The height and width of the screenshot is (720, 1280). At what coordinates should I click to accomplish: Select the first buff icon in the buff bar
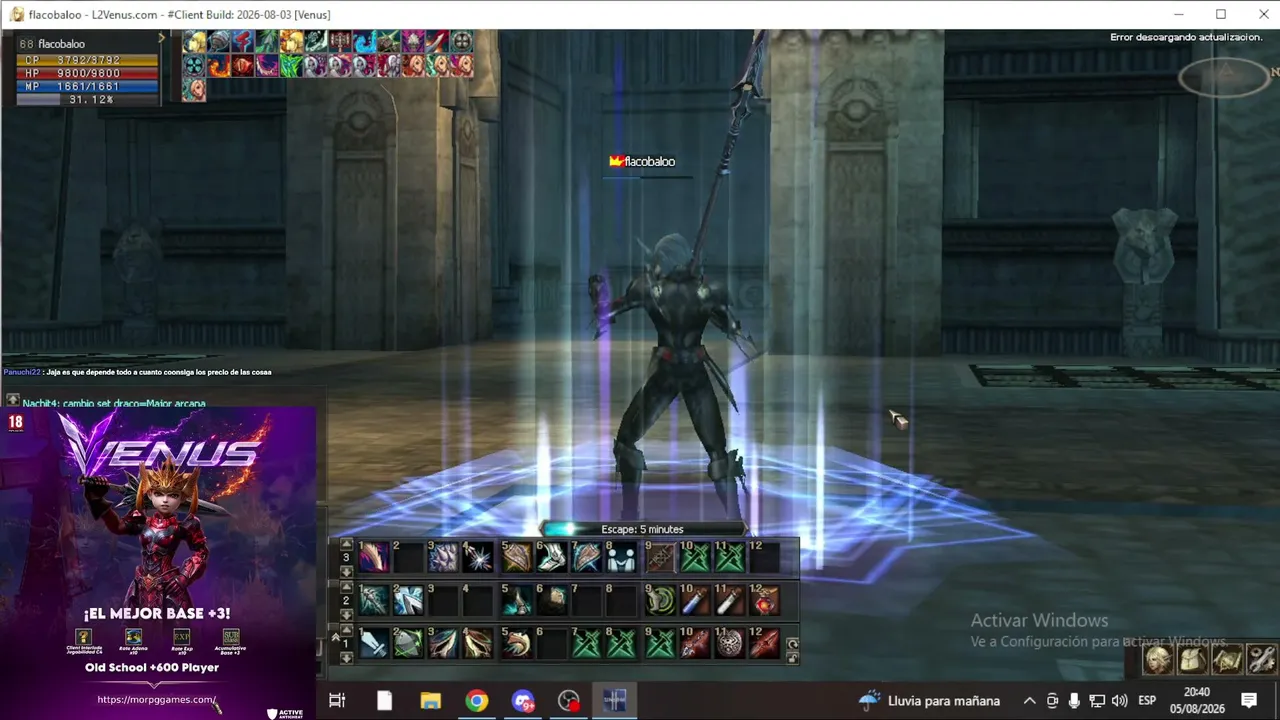click(194, 41)
